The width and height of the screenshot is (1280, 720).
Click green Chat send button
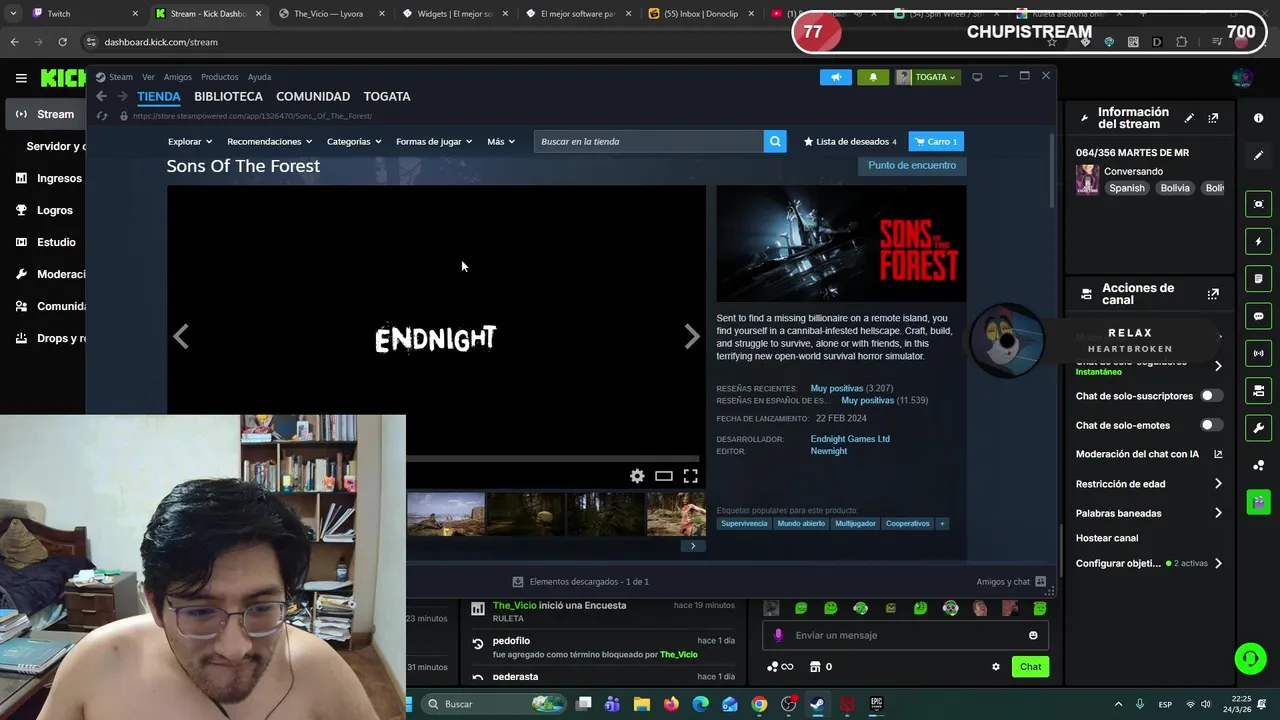(1030, 667)
